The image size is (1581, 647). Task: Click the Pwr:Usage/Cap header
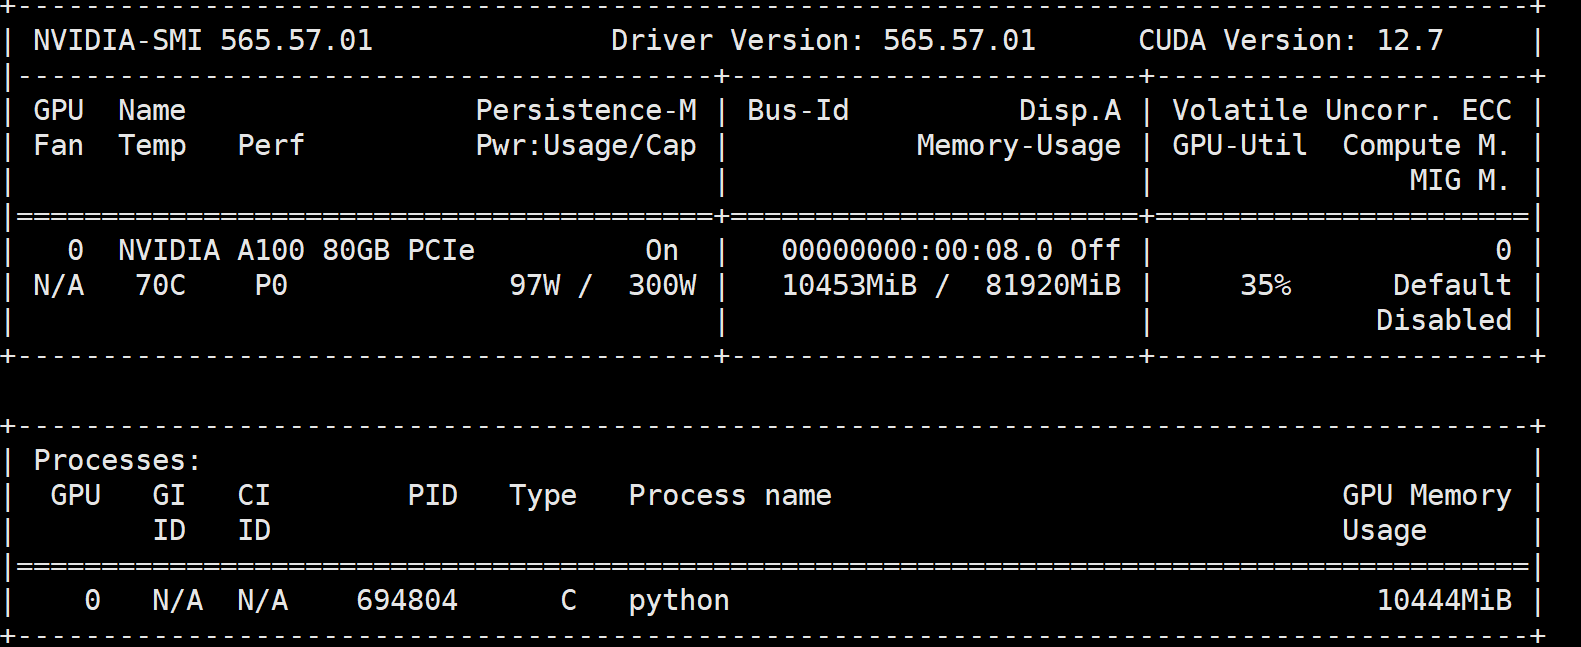[x=586, y=146]
